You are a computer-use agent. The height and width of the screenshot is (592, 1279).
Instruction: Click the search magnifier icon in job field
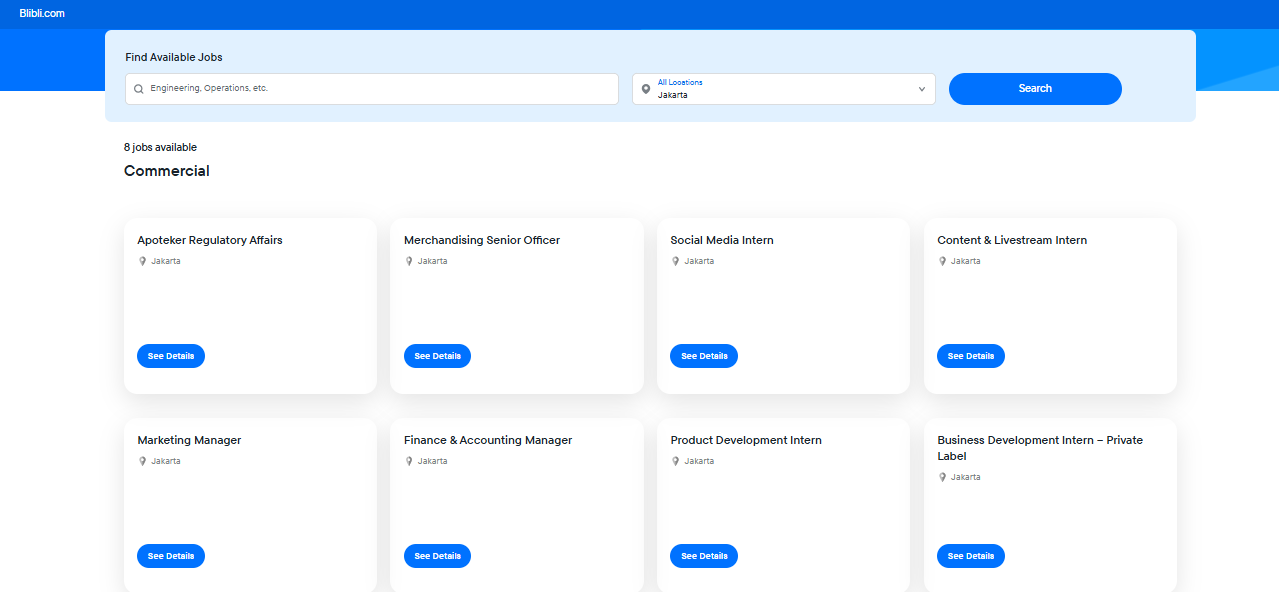(x=139, y=89)
